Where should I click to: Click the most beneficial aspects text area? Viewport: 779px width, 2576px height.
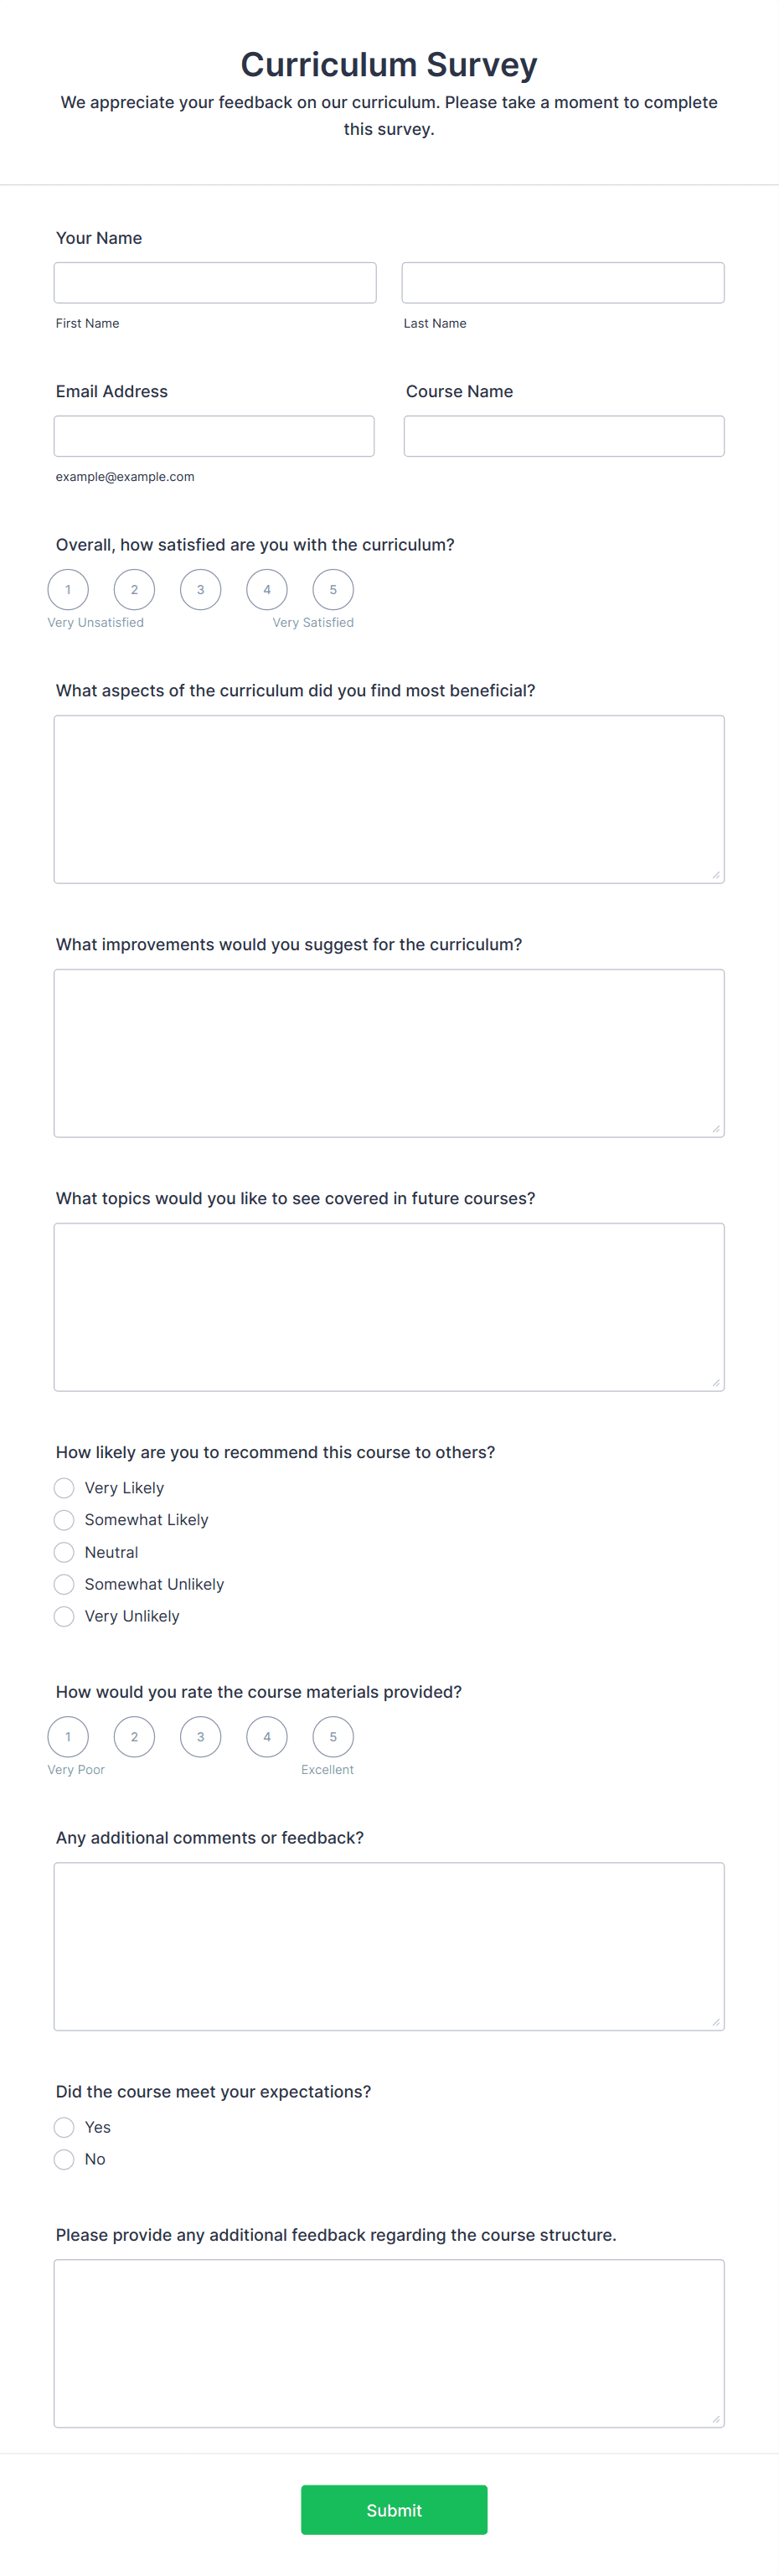click(389, 798)
